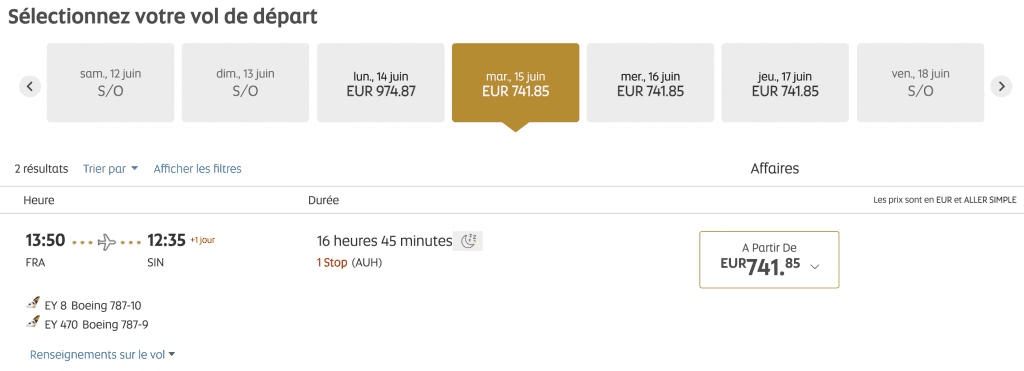Select the sam., 12 juin date tab
Viewport: 1024px width, 371px height.
[110, 83]
